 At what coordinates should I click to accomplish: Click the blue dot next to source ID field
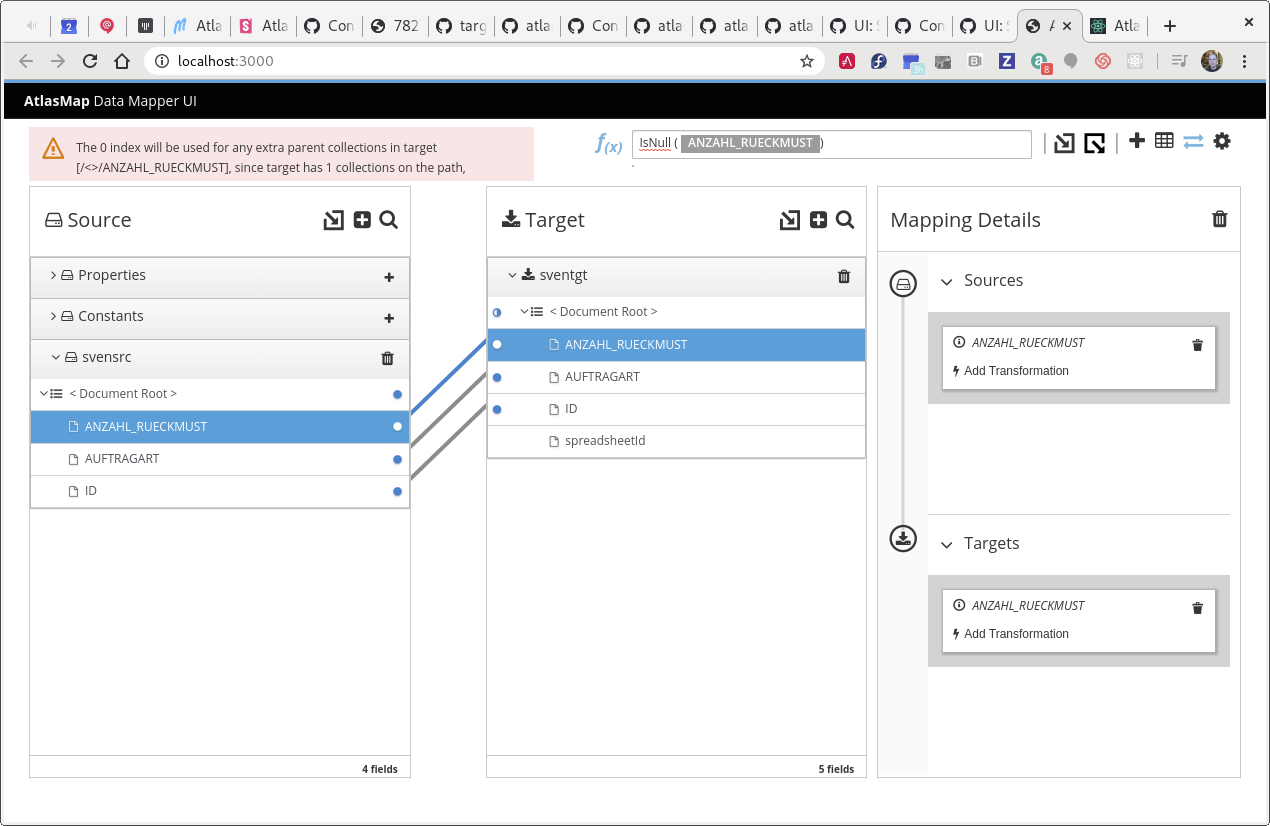[x=397, y=491]
